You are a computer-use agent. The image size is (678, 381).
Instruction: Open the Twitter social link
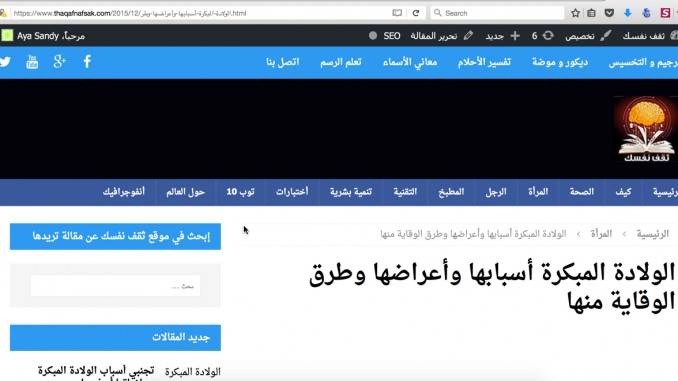click(5, 62)
